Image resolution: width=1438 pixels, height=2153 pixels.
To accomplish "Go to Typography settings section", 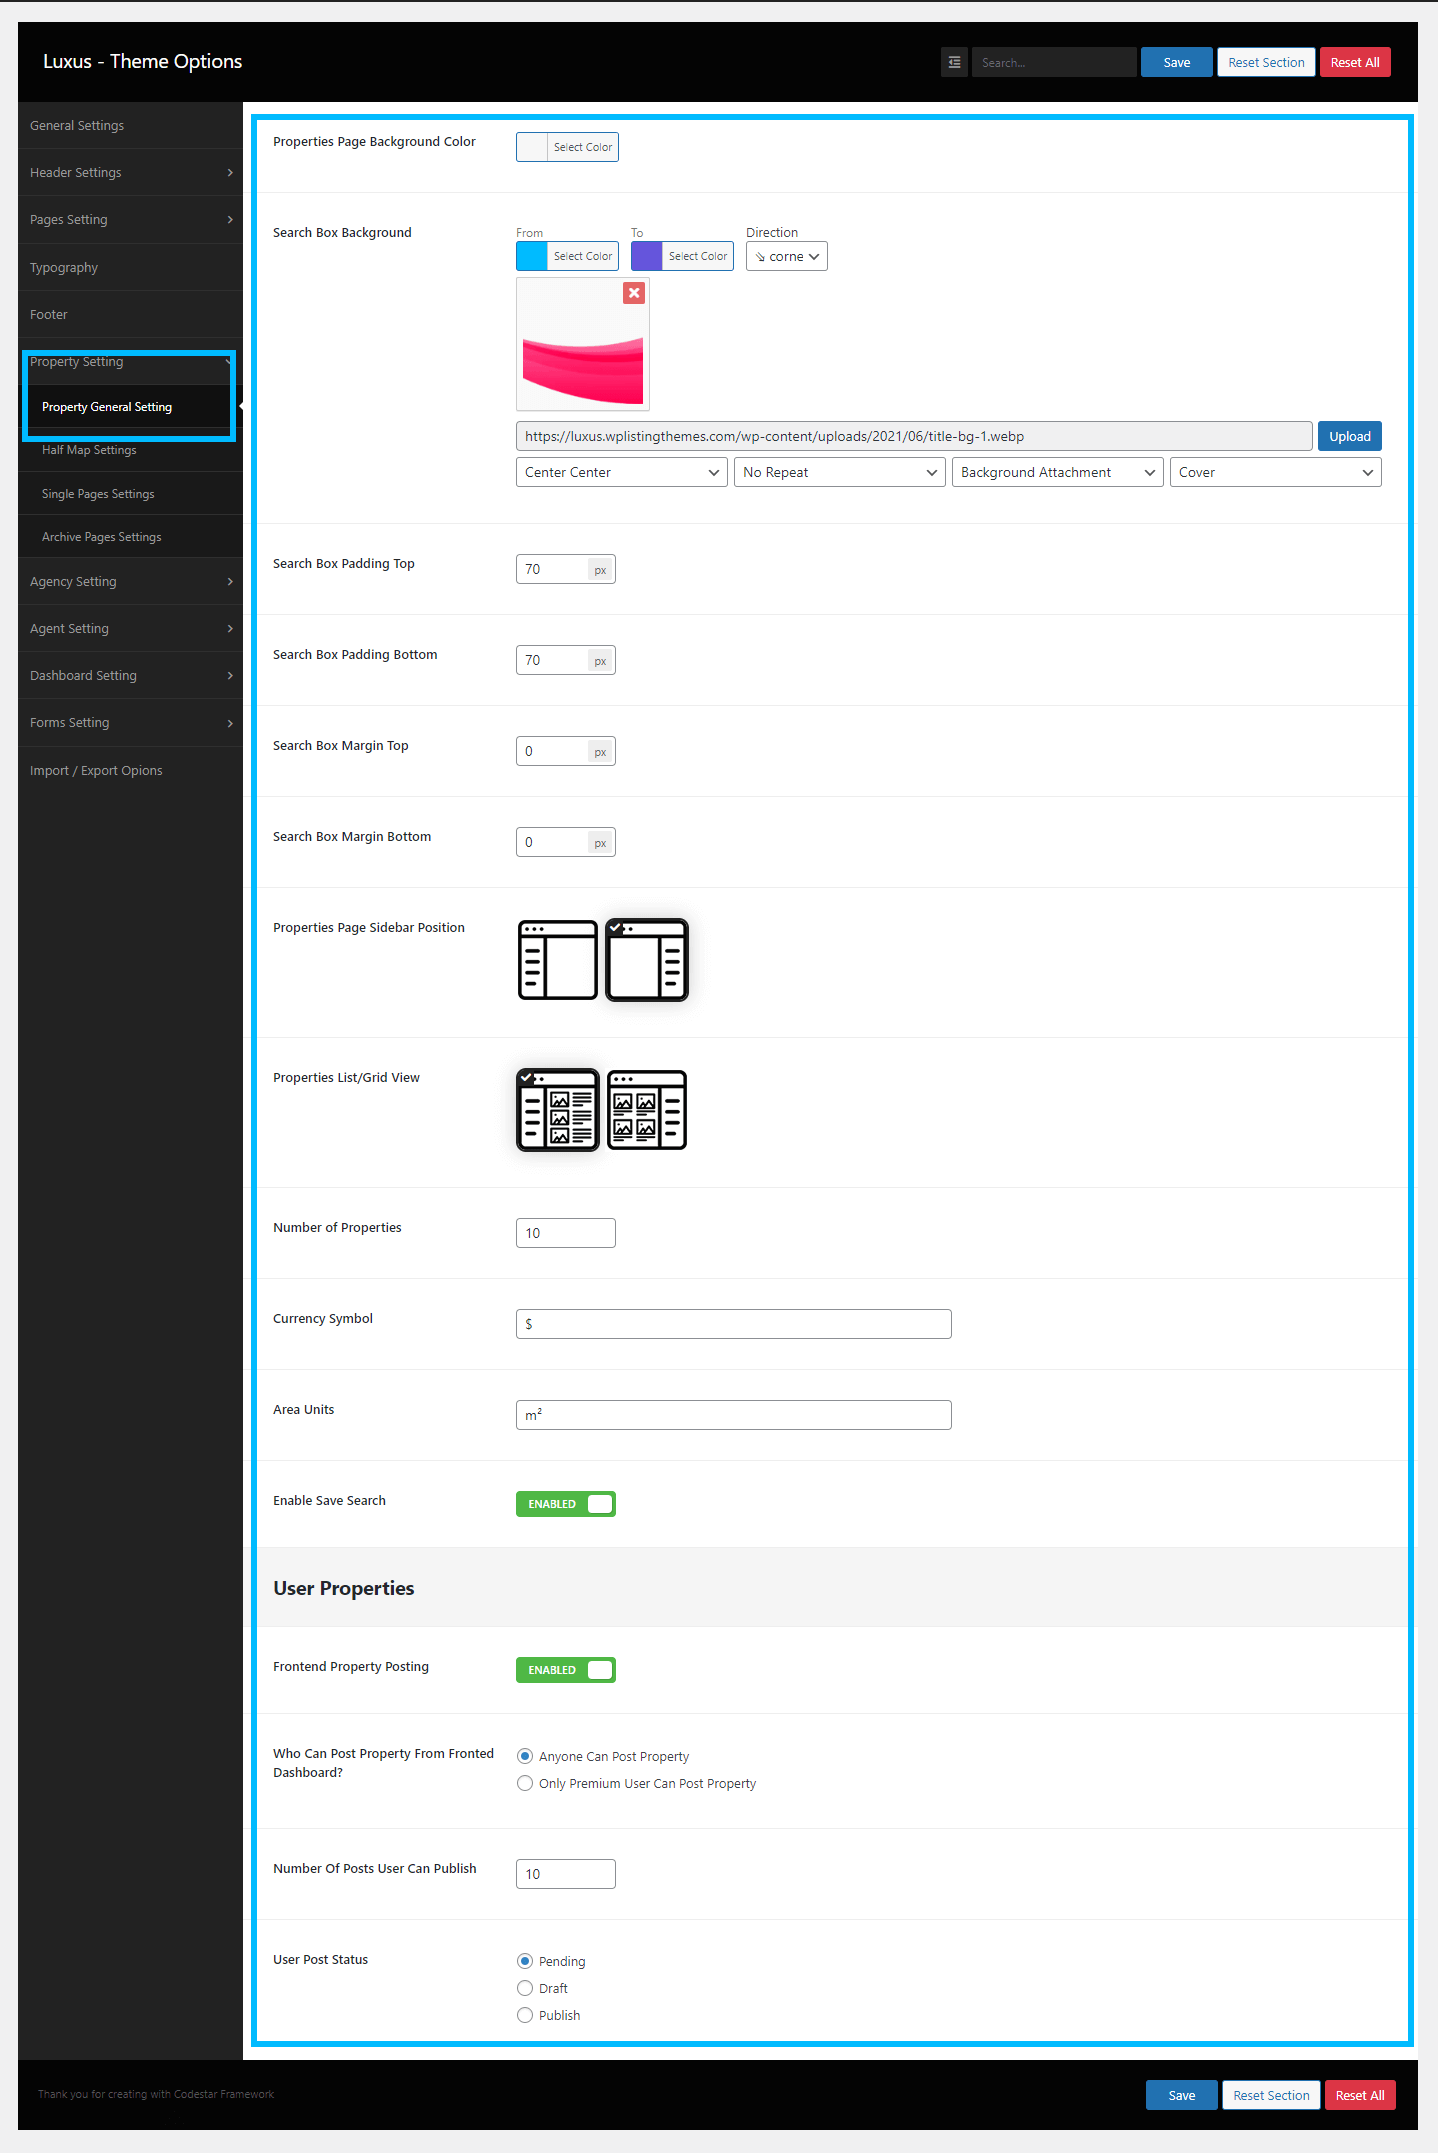I will pos(64,268).
